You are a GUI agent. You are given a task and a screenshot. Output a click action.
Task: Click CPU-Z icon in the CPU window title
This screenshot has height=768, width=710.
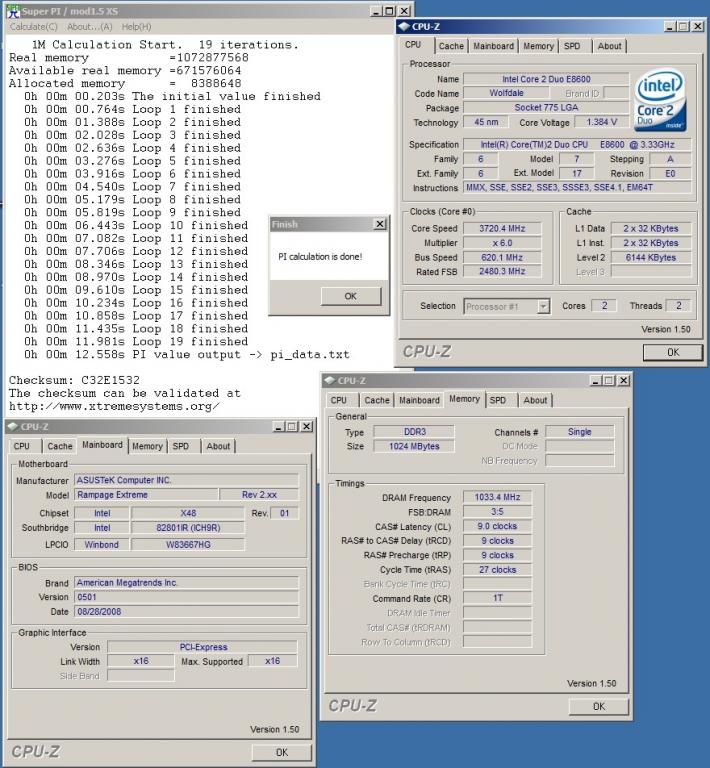coord(404,26)
